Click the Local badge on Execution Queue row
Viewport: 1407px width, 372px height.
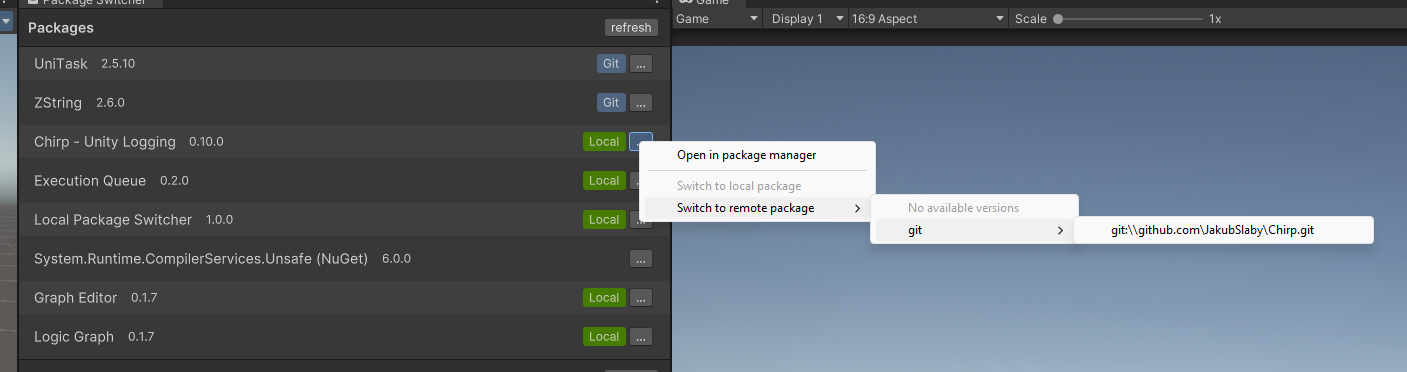tap(604, 180)
